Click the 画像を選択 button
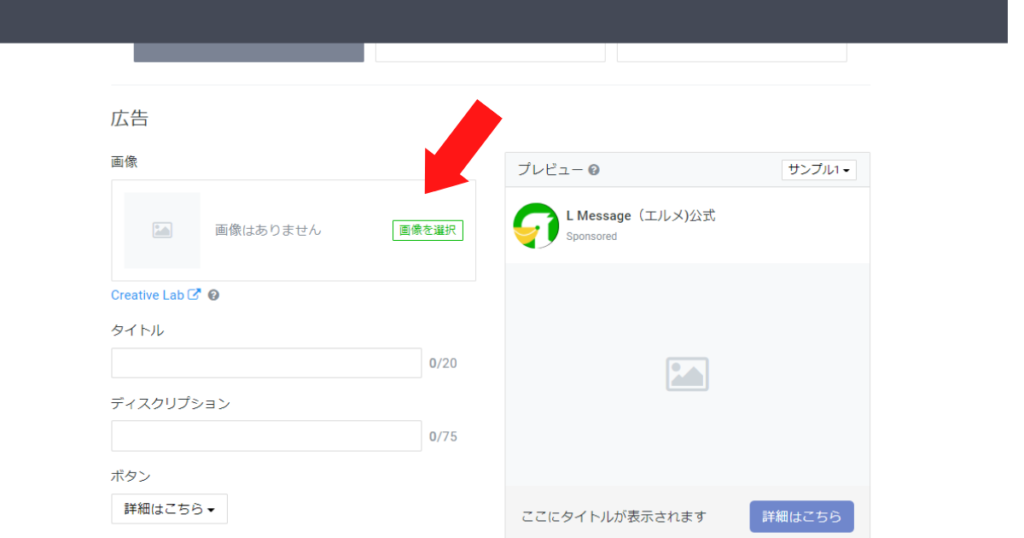Viewport: 1024px width, 538px height. coord(428,230)
